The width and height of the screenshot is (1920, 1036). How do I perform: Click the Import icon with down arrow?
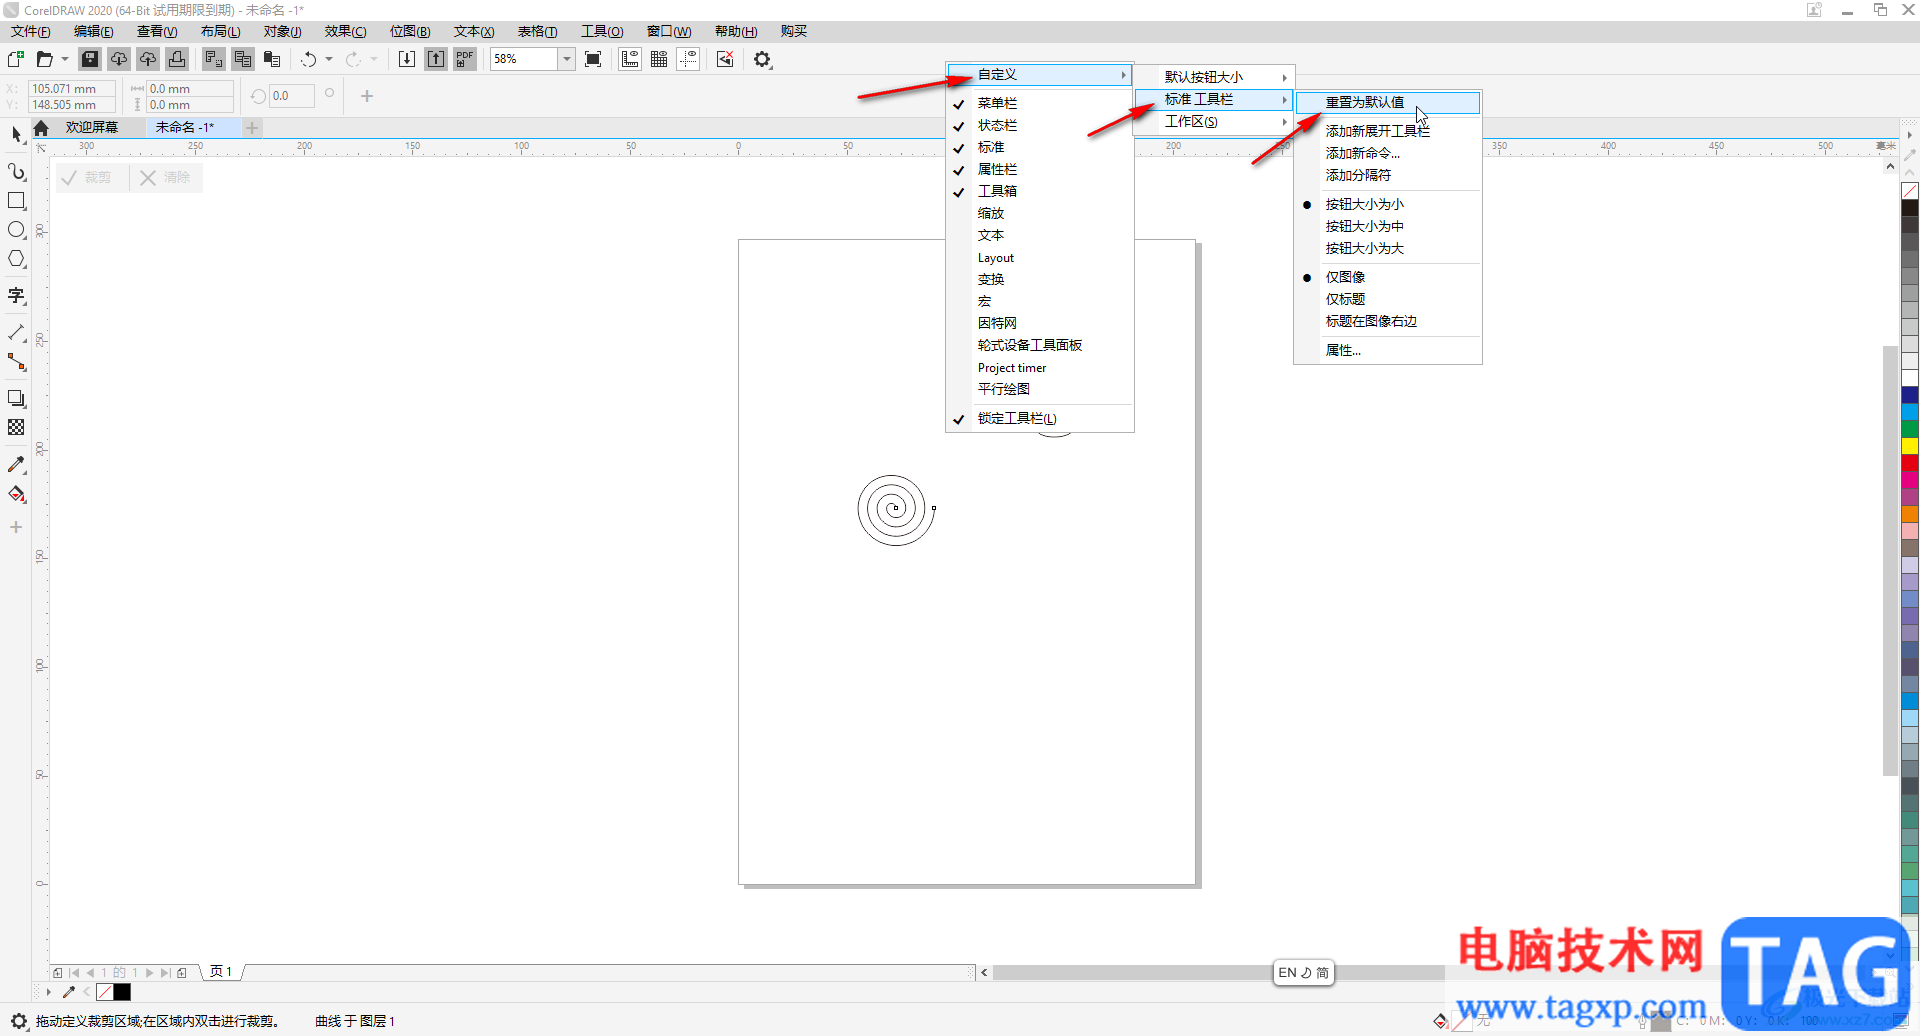pos(407,59)
